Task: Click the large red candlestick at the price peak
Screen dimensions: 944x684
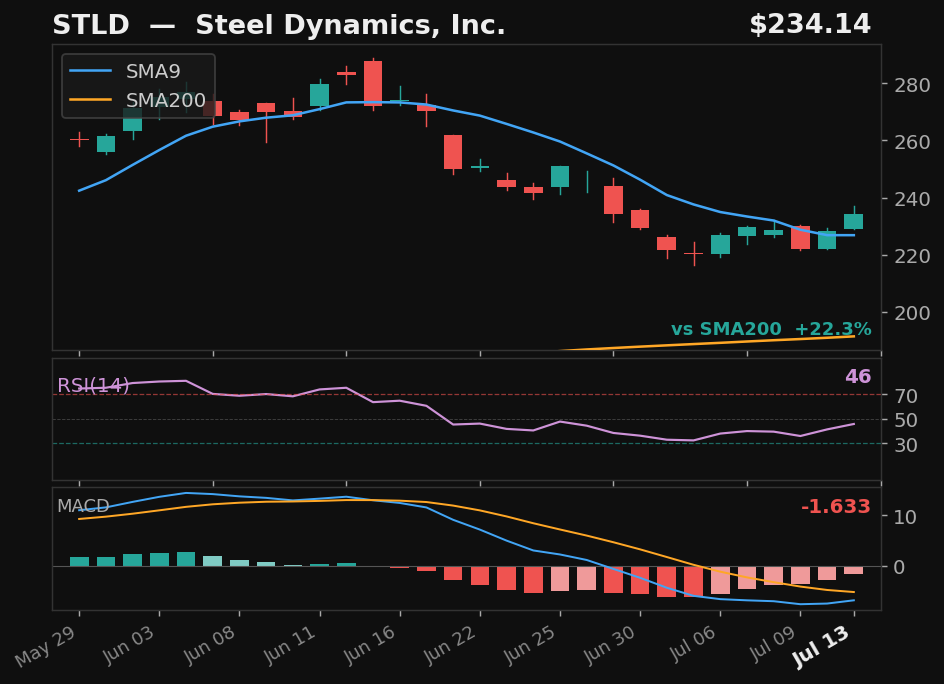Action: [x=373, y=83]
